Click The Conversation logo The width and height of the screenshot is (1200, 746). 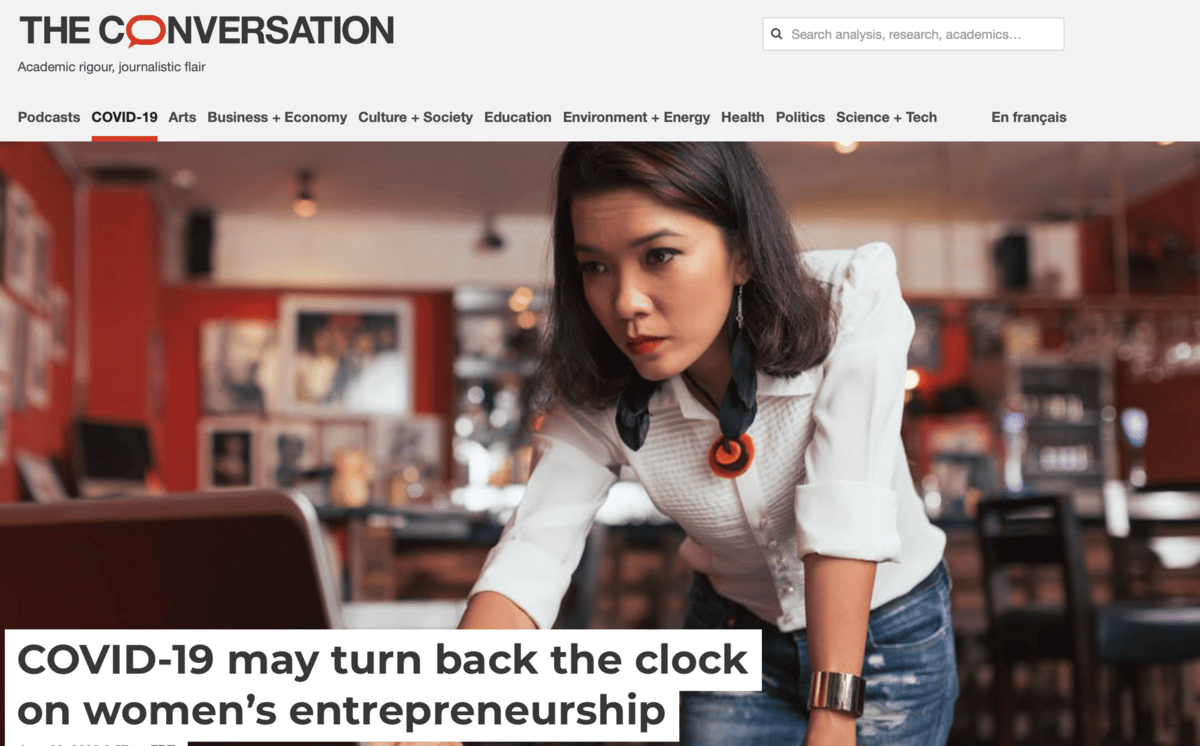click(x=206, y=30)
